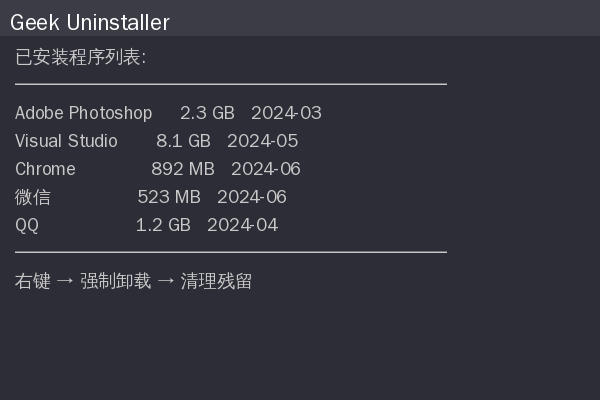Click the 2024-04 install date
This screenshot has height=400, width=600.
[x=243, y=225]
